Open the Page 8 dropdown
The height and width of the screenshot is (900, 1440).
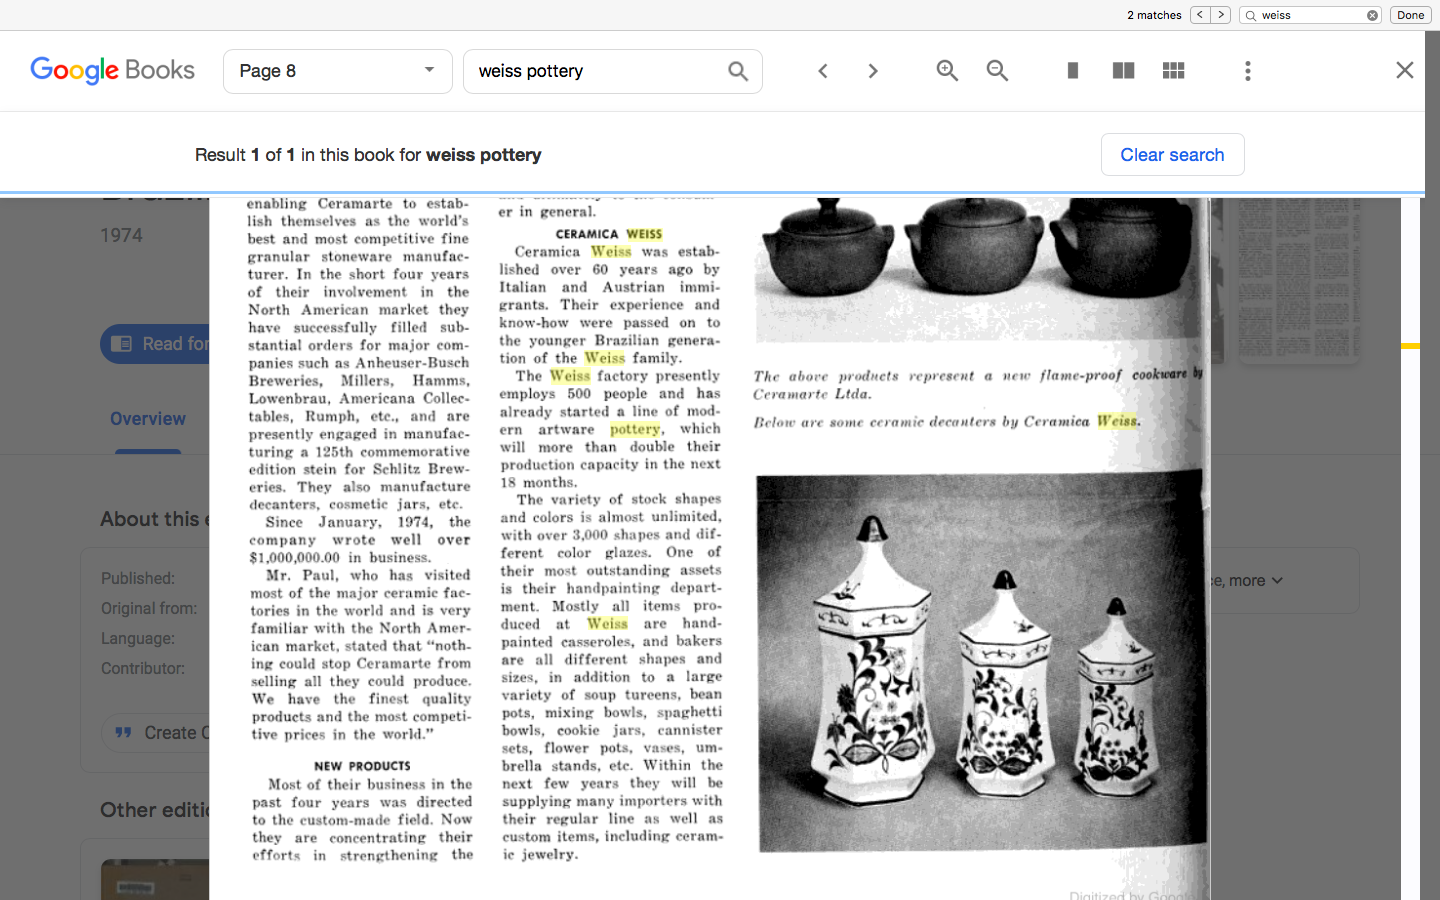pos(337,71)
